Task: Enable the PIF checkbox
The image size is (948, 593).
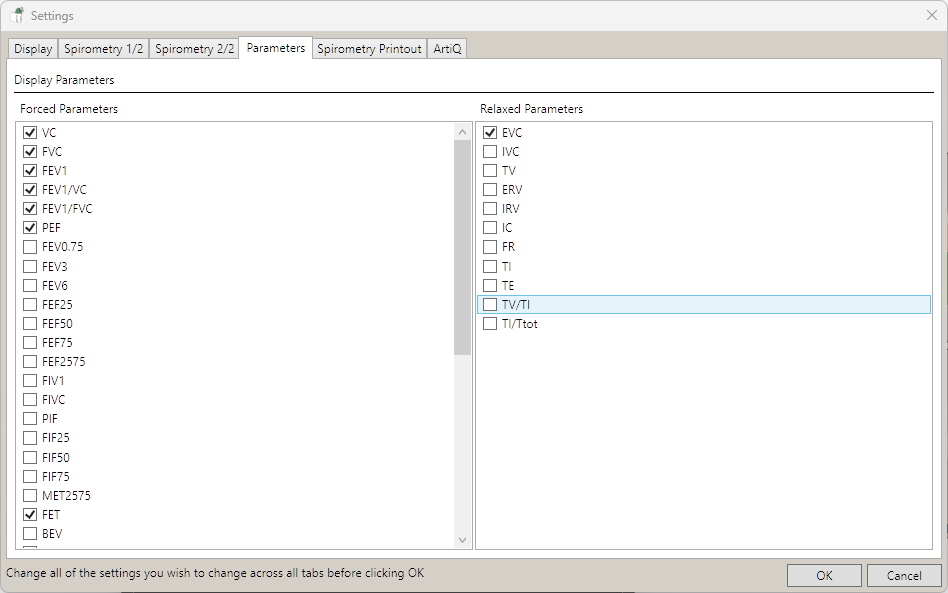Action: 30,419
